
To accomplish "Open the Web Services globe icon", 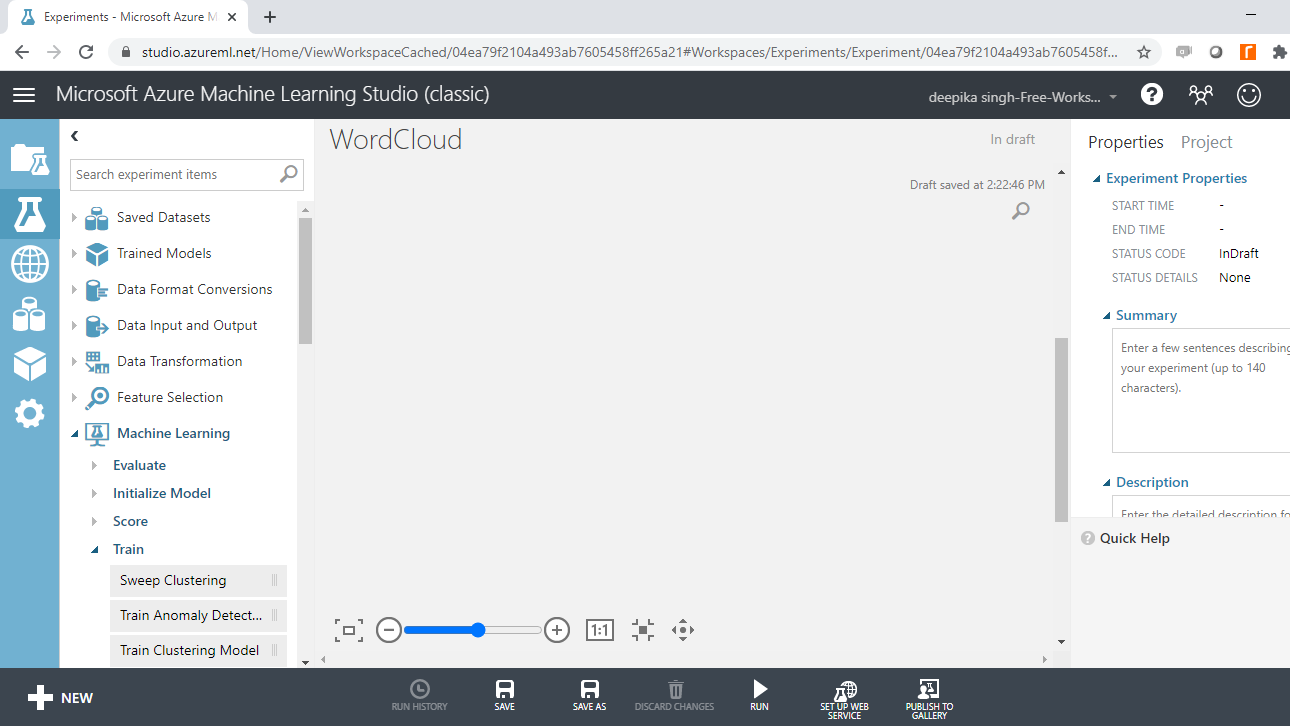I will pyautogui.click(x=29, y=265).
